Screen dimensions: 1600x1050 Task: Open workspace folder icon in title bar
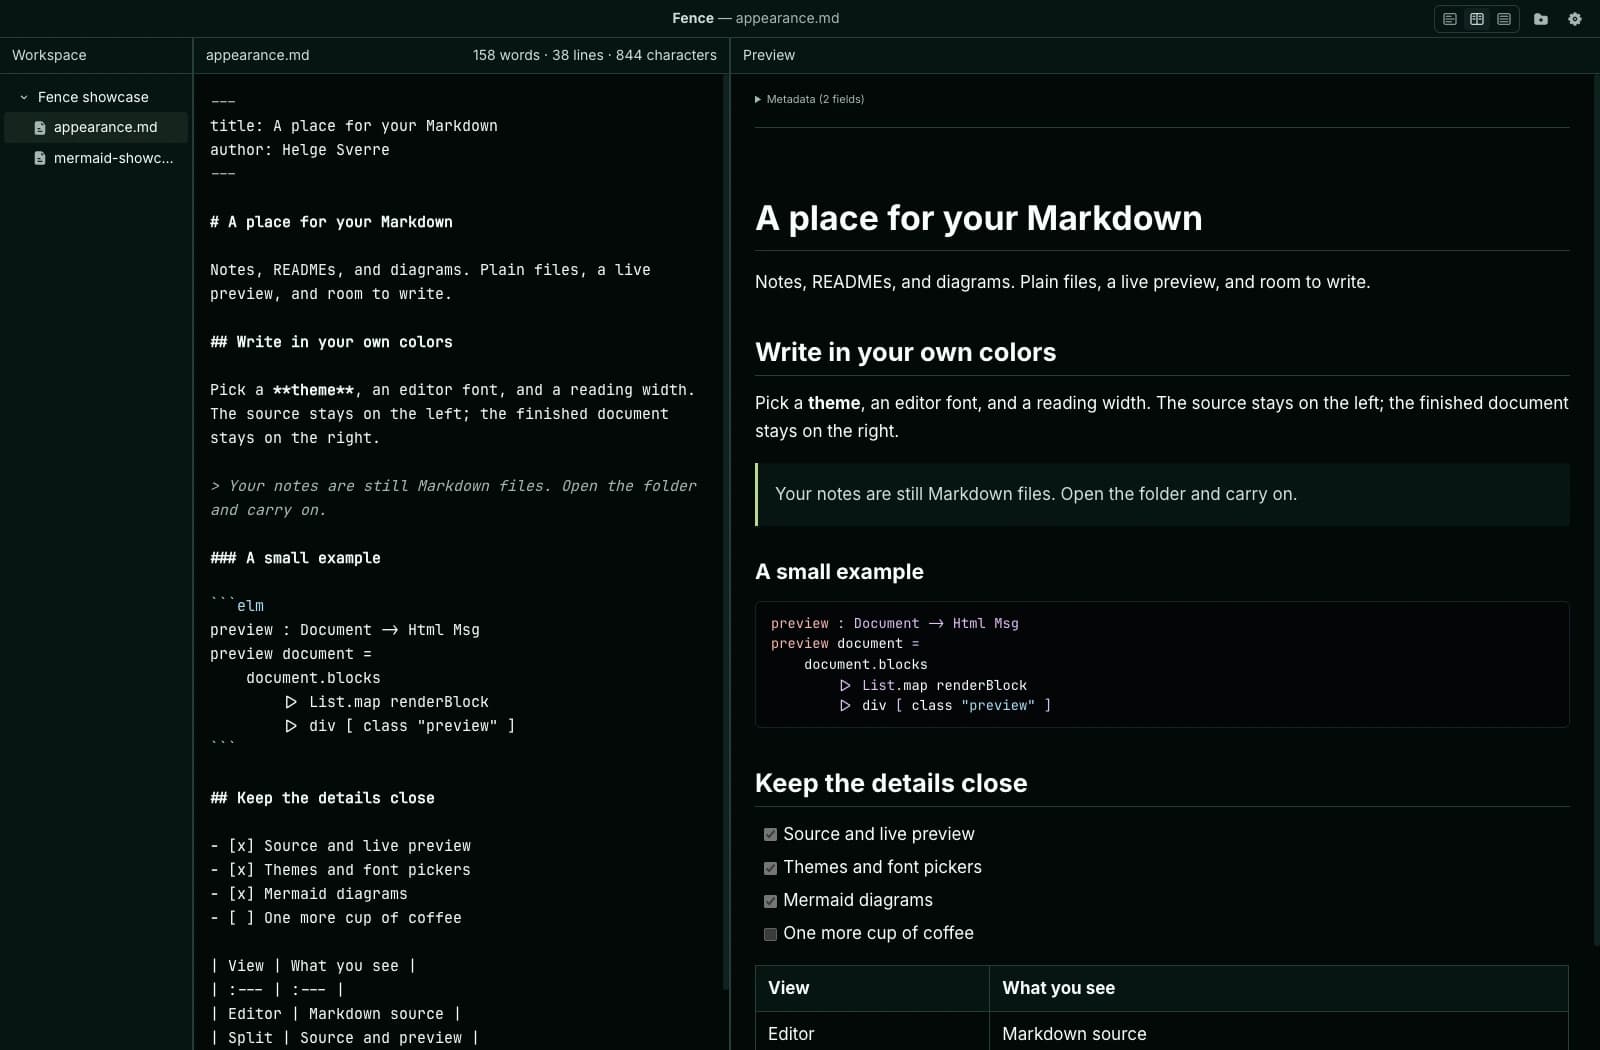tap(1541, 19)
